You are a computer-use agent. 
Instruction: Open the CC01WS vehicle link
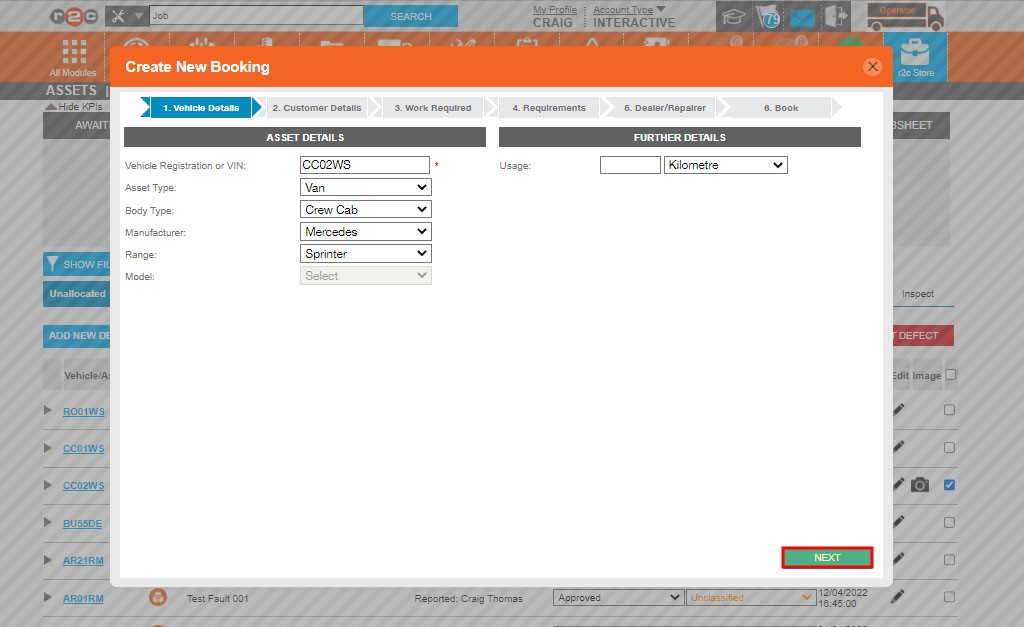[85, 448]
